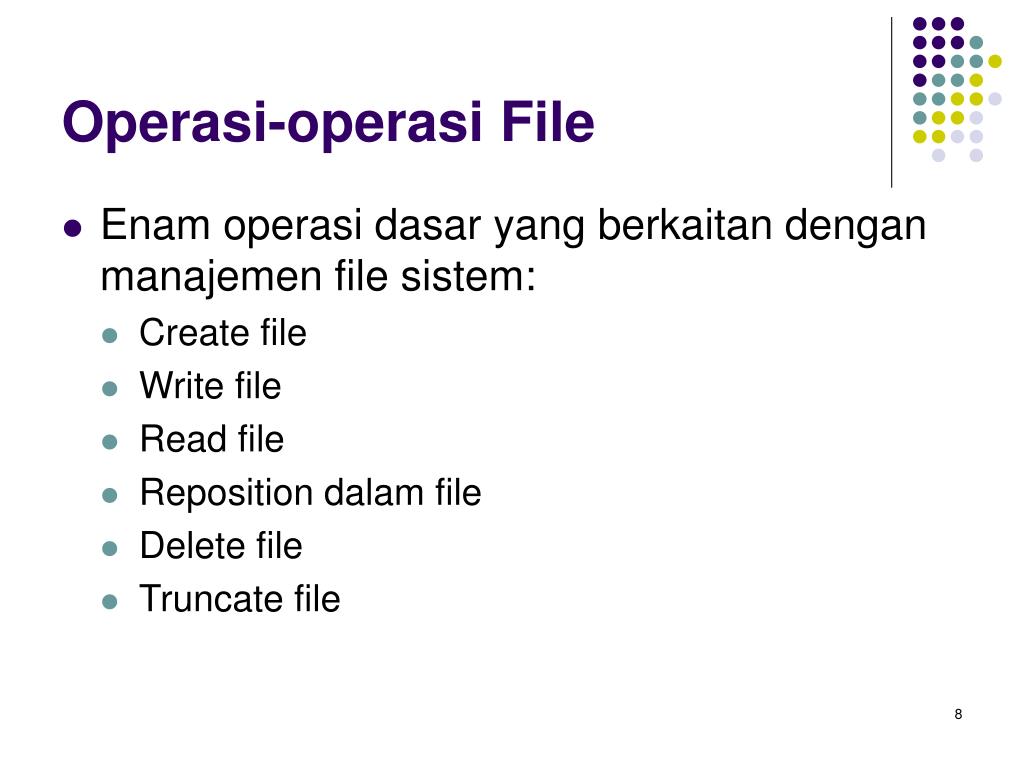1024x768 pixels.
Task: Click the decorative colored dot pattern graphic
Action: point(957,89)
